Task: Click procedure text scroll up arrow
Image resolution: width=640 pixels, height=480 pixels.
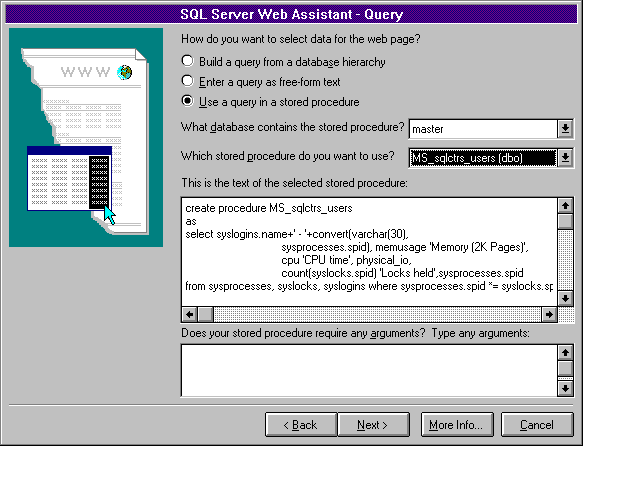Action: tap(565, 206)
